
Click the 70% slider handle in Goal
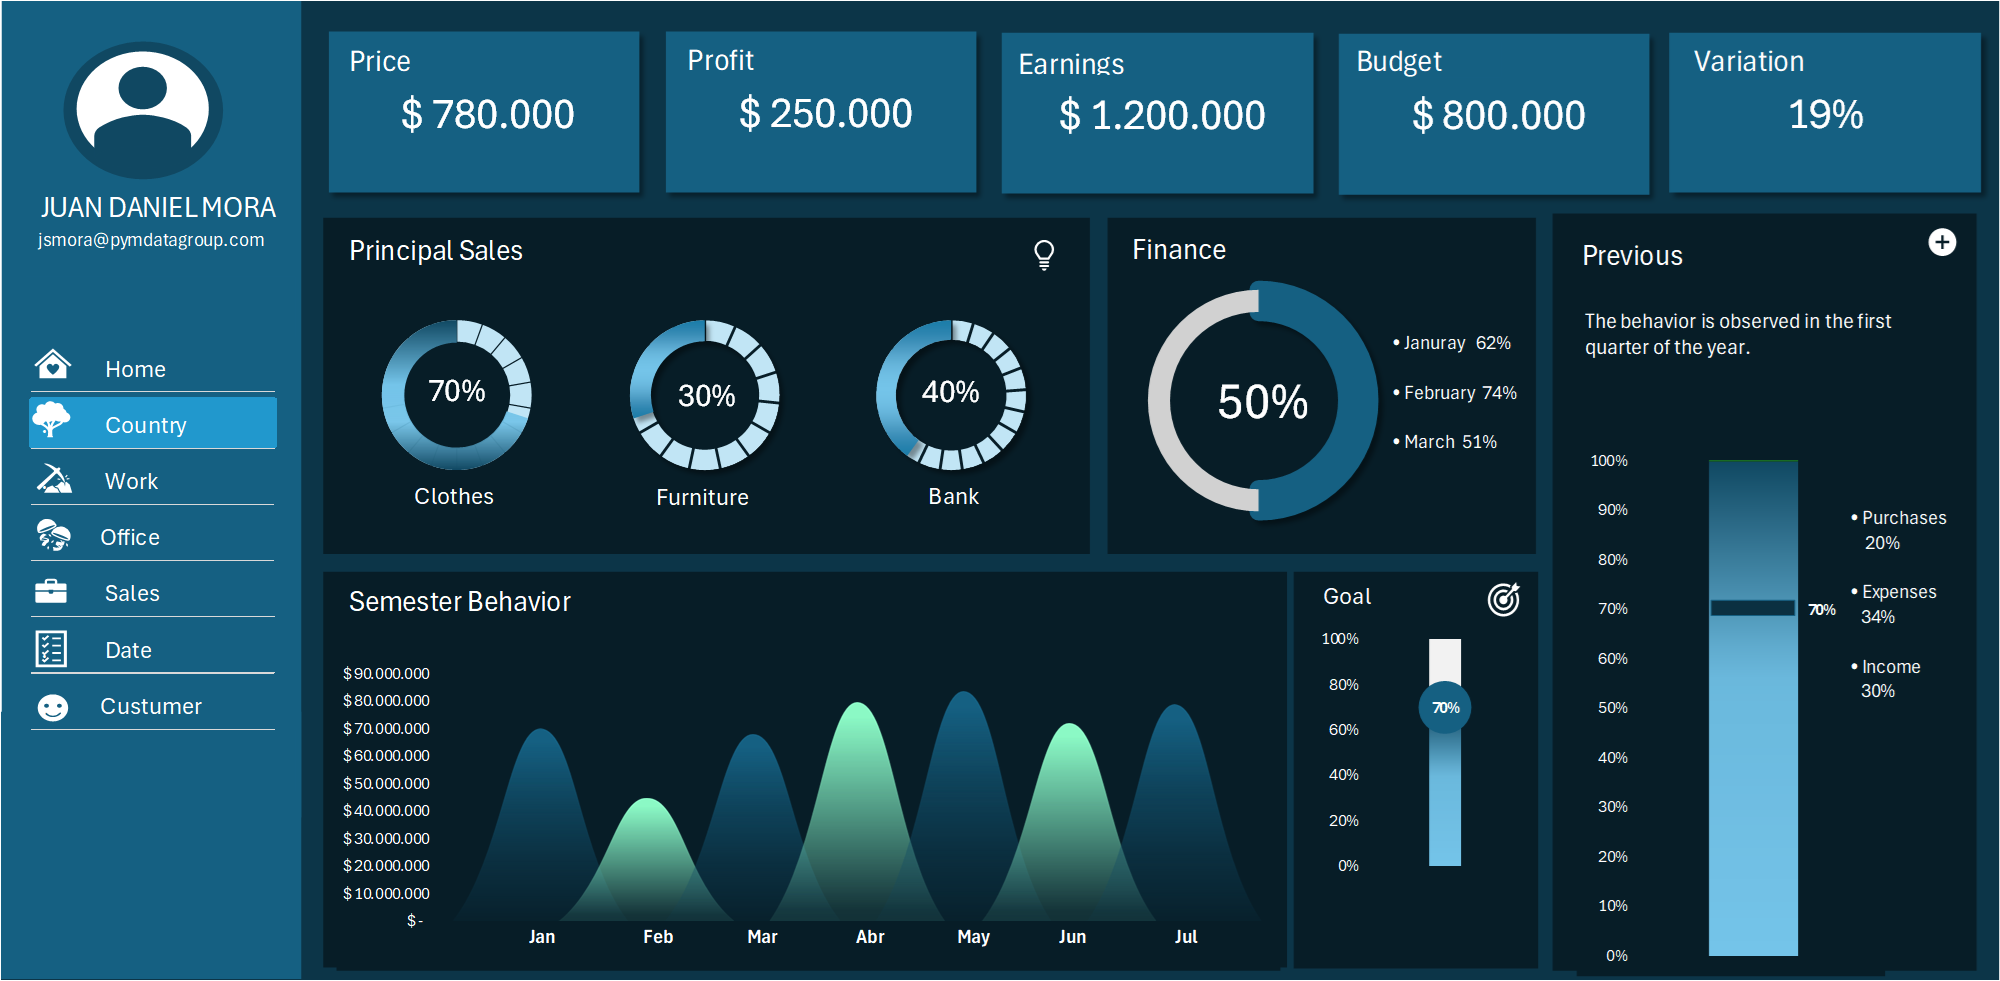coord(1444,707)
